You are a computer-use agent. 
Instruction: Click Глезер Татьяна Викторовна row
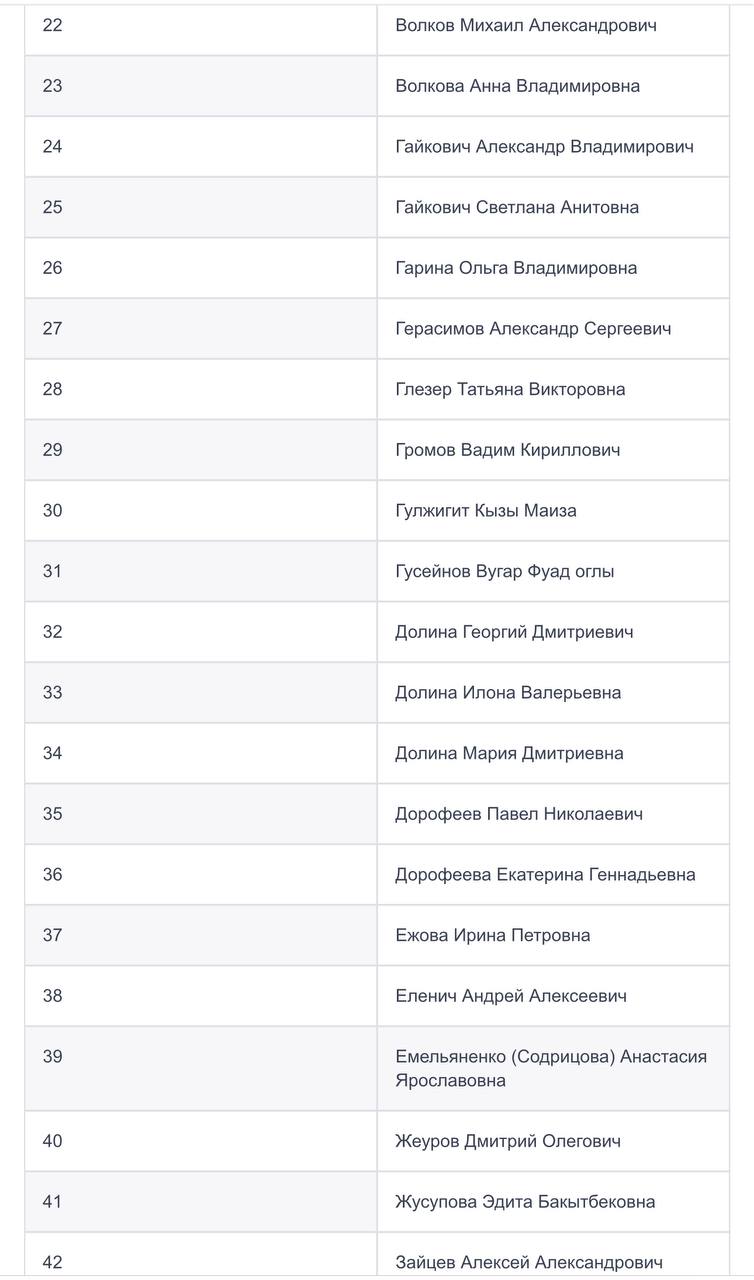pyautogui.click(x=510, y=389)
